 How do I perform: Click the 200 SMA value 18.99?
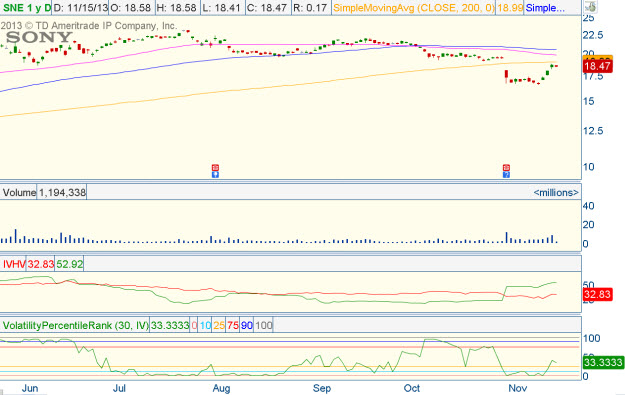(510, 8)
